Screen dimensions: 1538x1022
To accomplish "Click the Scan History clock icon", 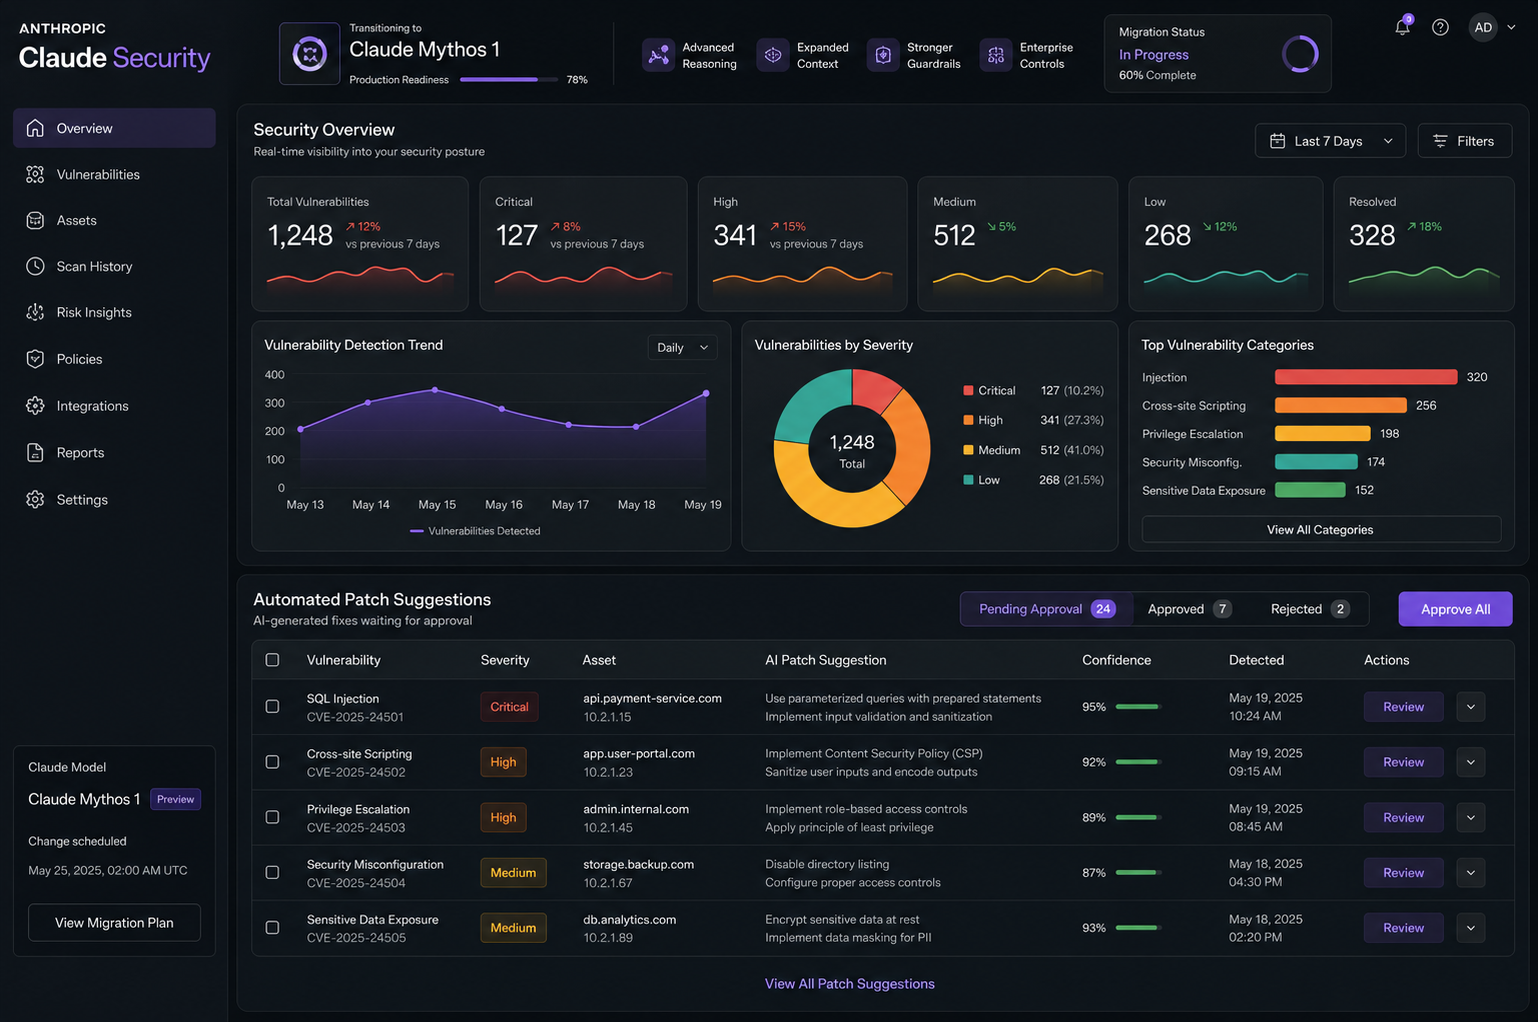I will tap(35, 266).
